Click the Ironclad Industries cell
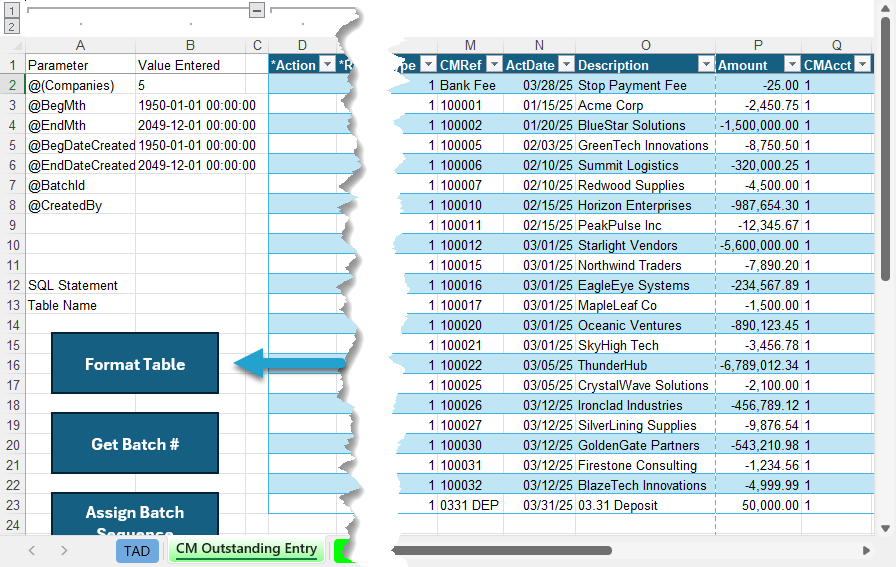The image size is (896, 567). click(645, 405)
